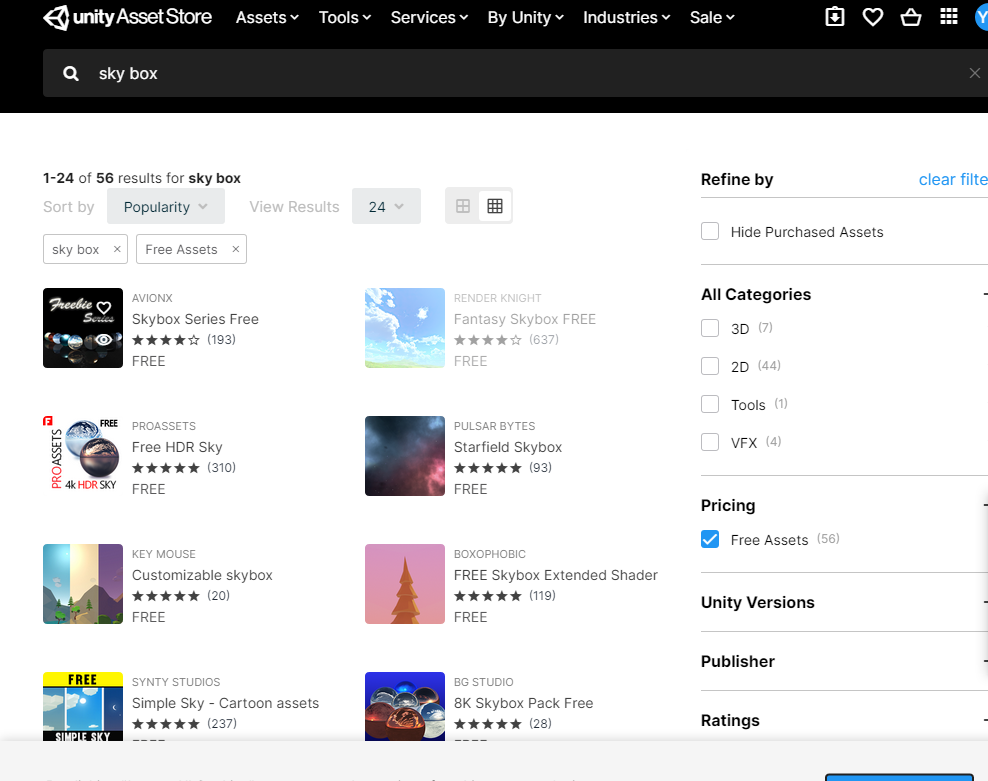Switch to large grid view layout
The width and height of the screenshot is (988, 781).
point(463,206)
